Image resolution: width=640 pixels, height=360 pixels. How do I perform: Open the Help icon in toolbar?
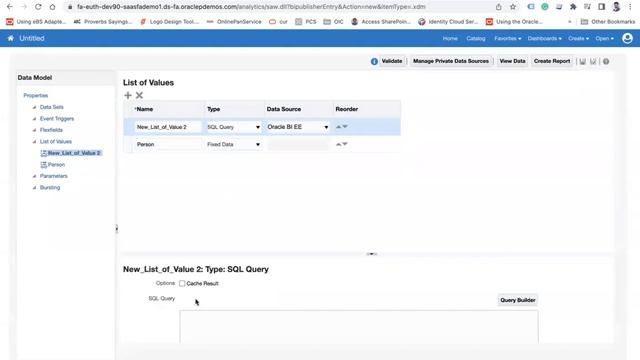(x=606, y=61)
